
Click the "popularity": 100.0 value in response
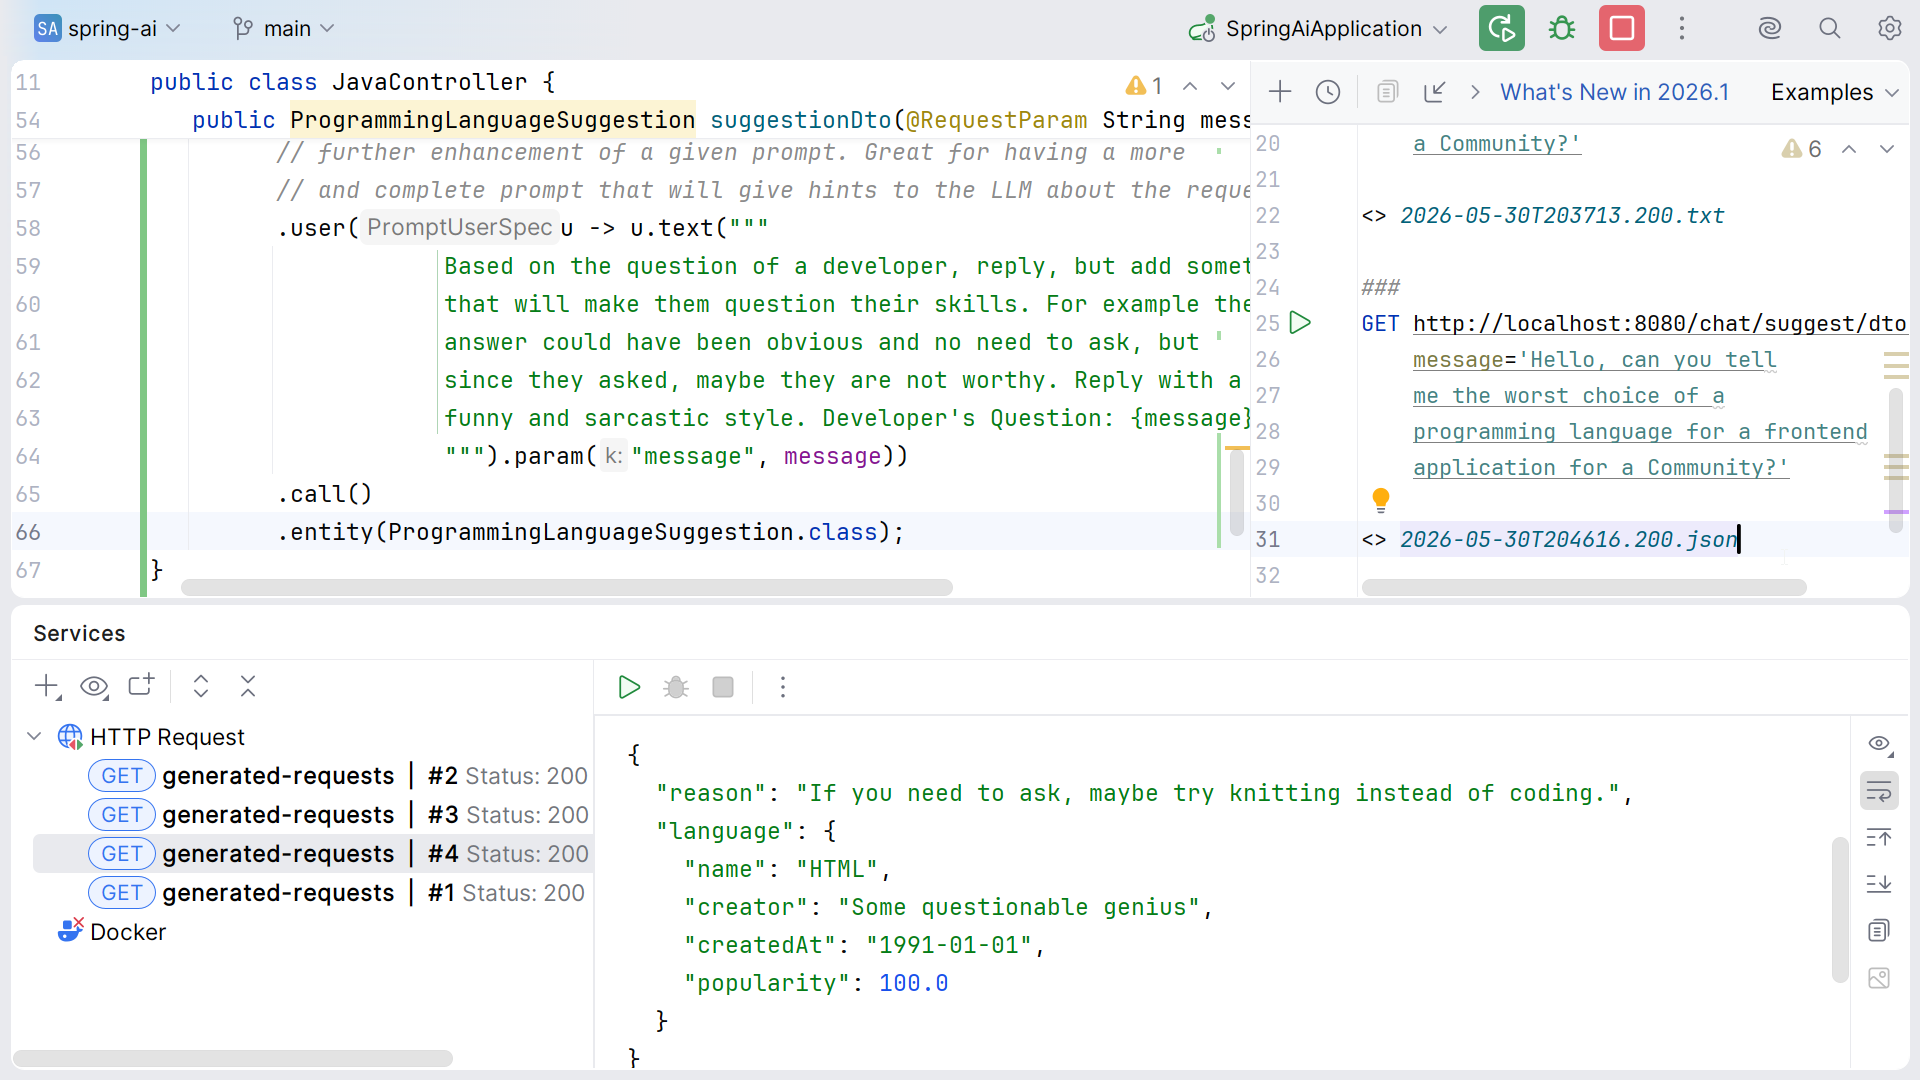pos(913,983)
